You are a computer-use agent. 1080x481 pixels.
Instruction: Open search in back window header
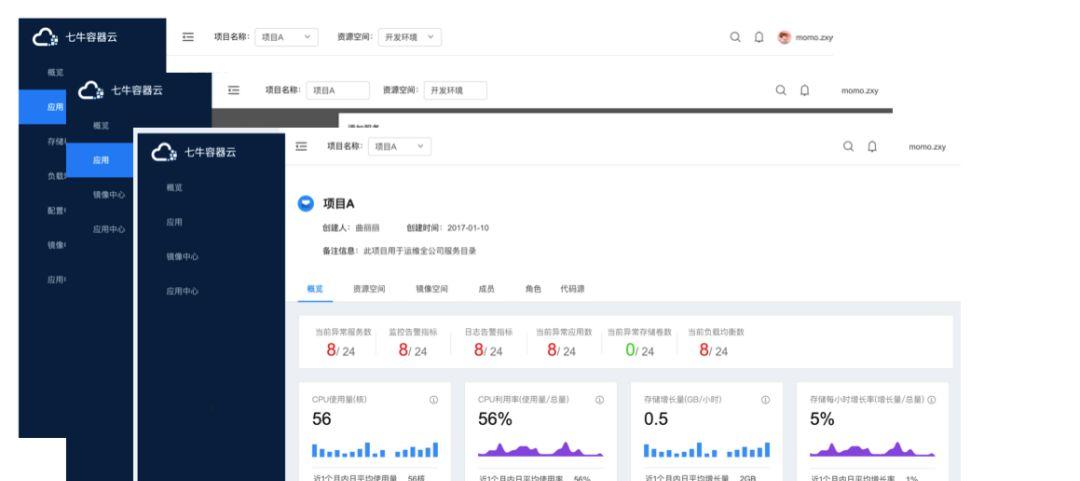[x=736, y=37]
